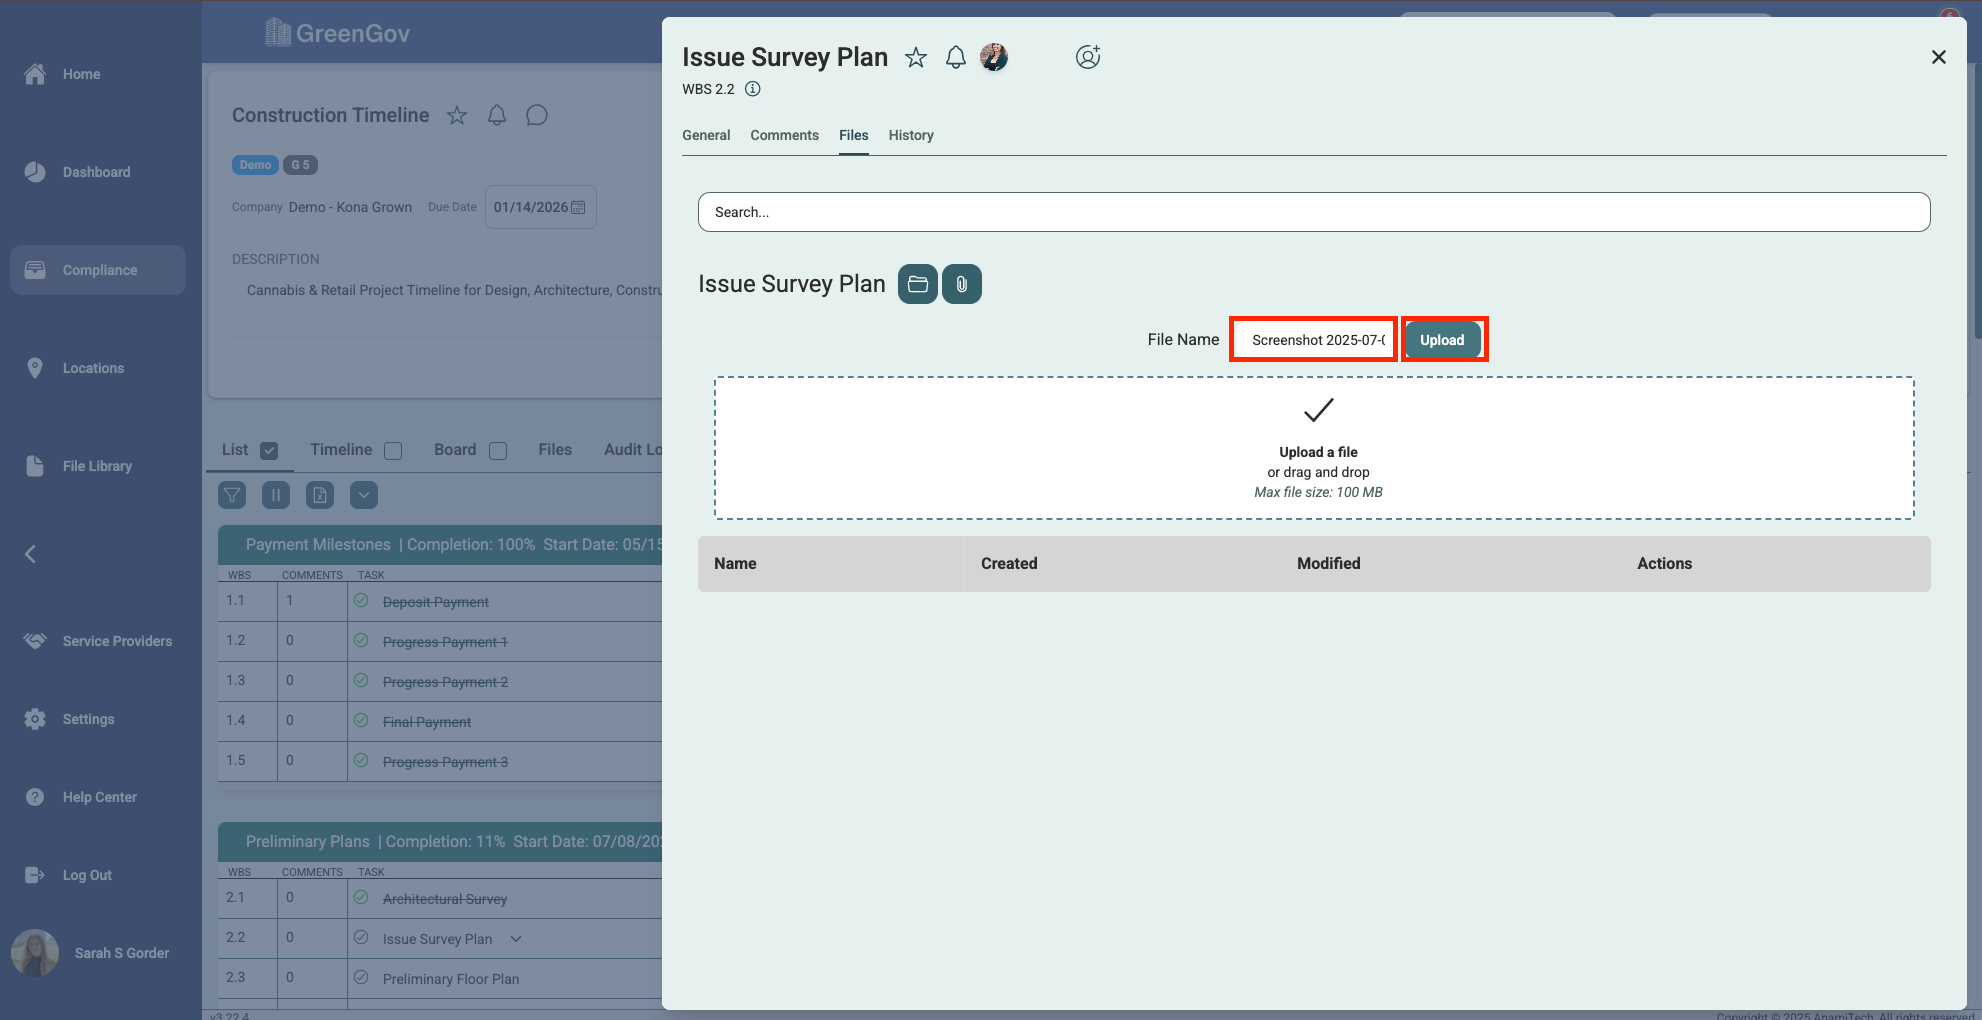Star the Issue Survey Plan task

coord(915,57)
